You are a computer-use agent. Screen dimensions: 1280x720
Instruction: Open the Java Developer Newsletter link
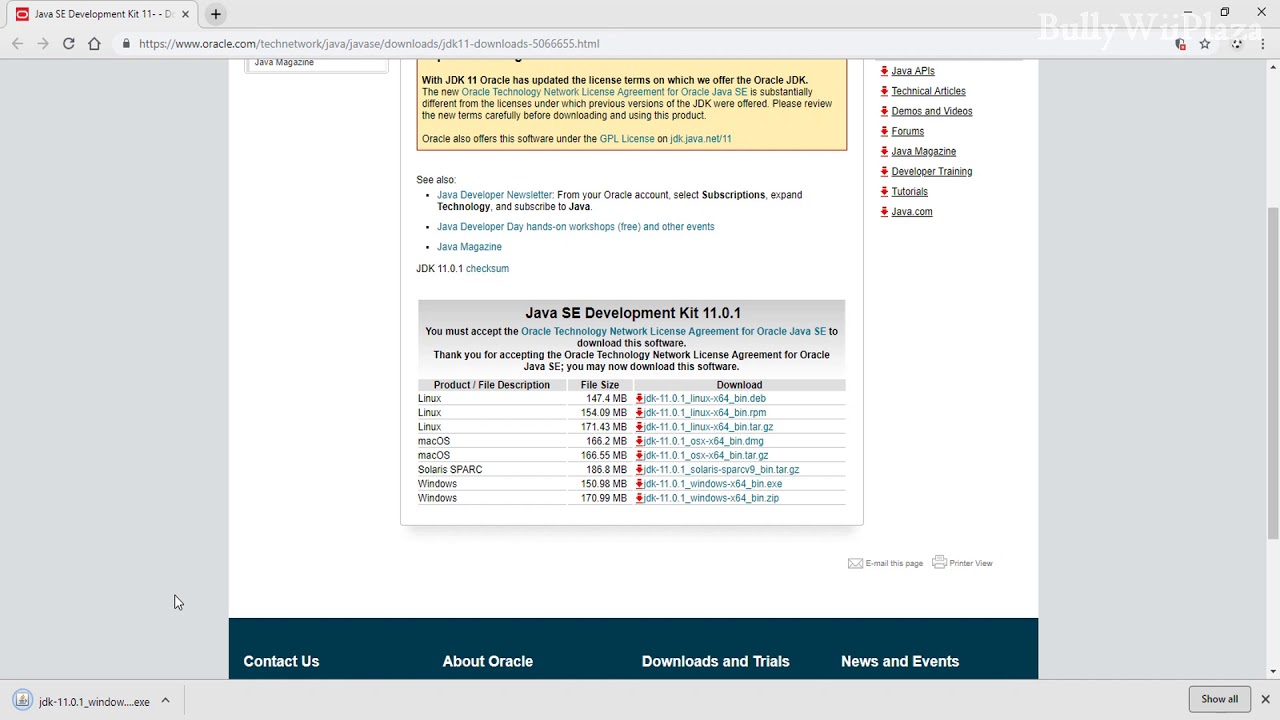[x=494, y=195]
